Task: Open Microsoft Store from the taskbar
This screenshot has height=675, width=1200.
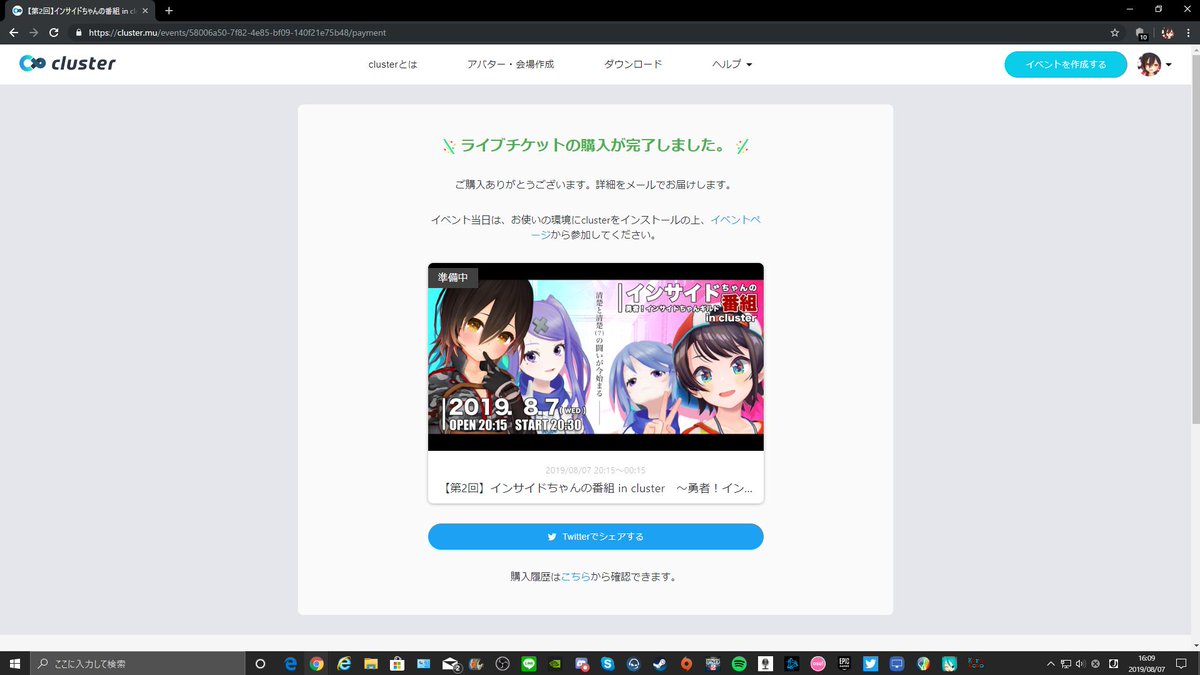Action: coord(398,663)
